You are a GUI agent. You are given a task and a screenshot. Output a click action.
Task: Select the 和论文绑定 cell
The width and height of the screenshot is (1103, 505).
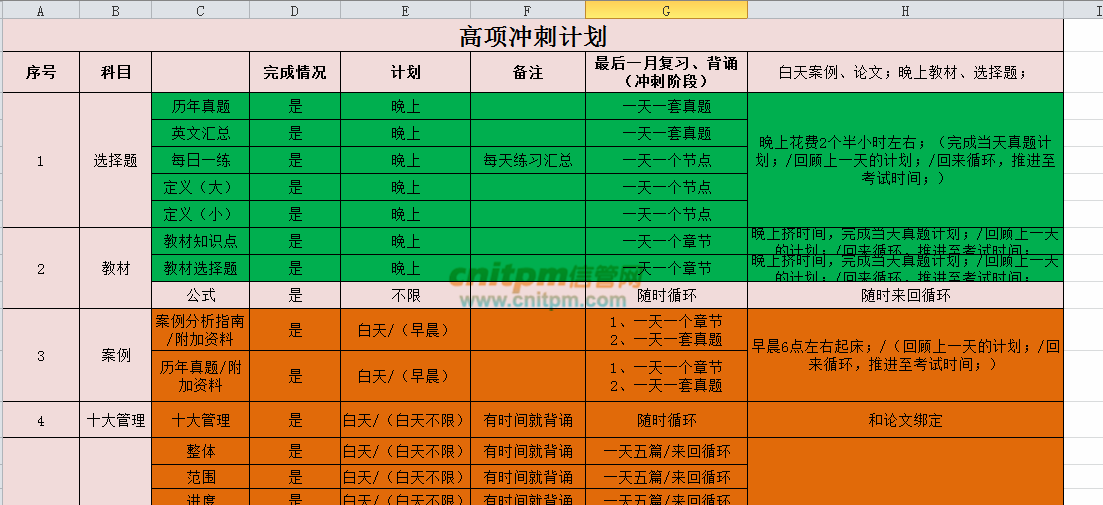click(x=905, y=420)
